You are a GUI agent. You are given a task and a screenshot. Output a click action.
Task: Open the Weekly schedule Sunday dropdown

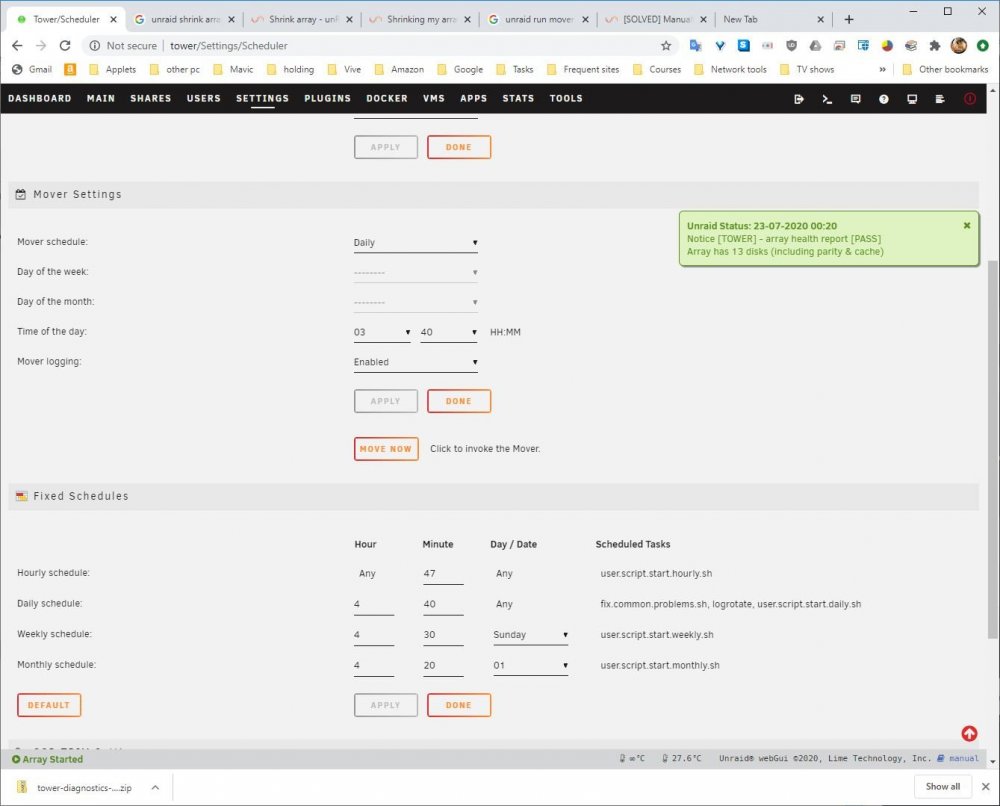coord(531,635)
